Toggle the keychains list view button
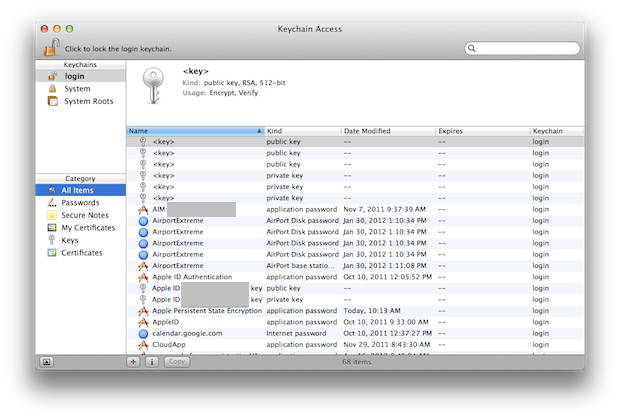This screenshot has width=620, height=419. tap(47, 362)
